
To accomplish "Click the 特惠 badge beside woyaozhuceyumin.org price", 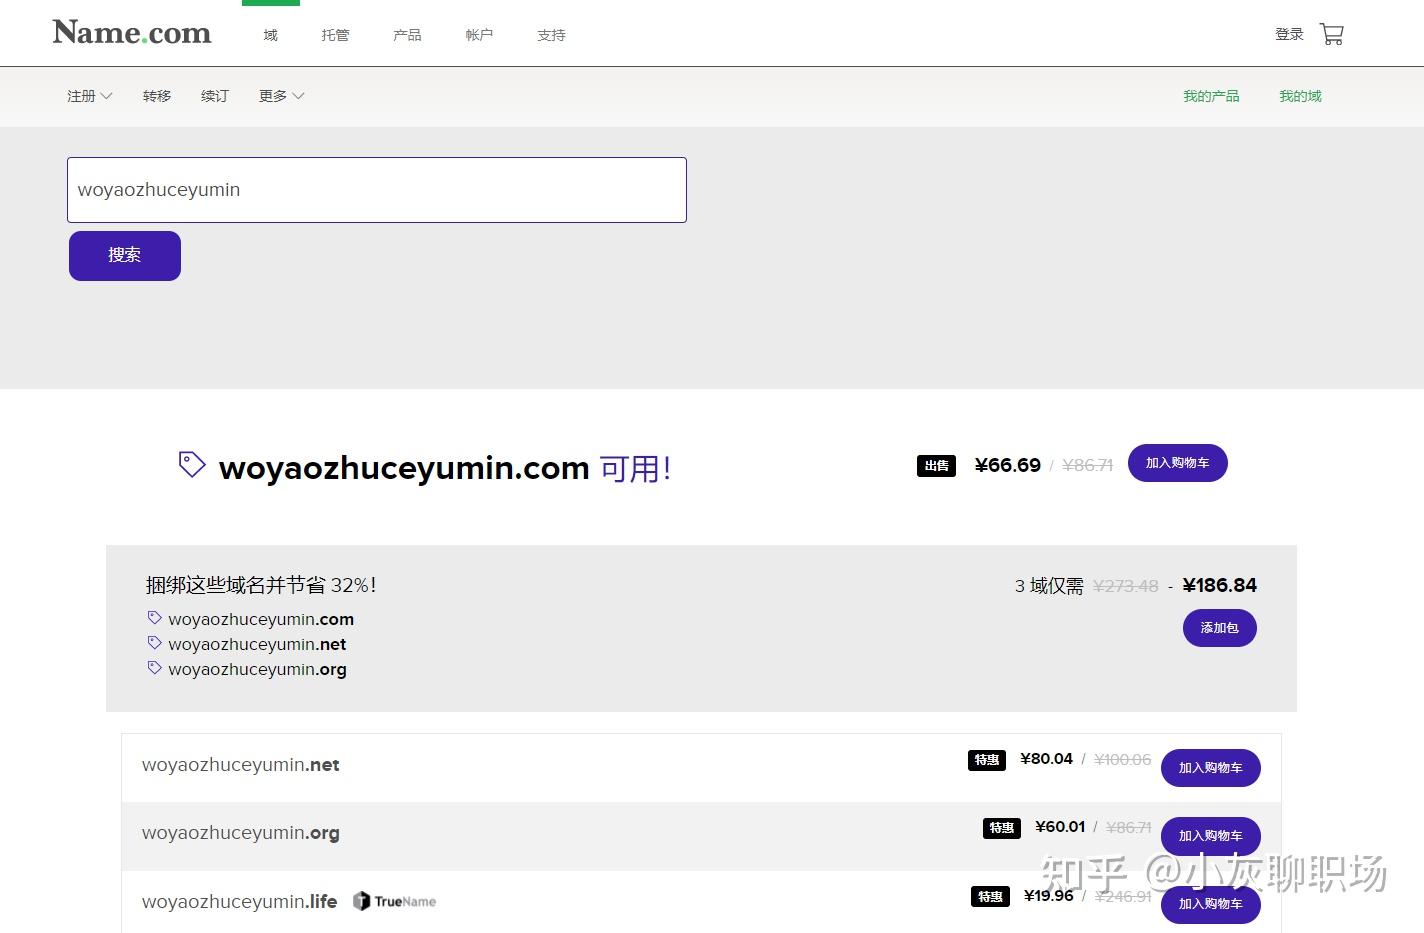I will point(1001,828).
